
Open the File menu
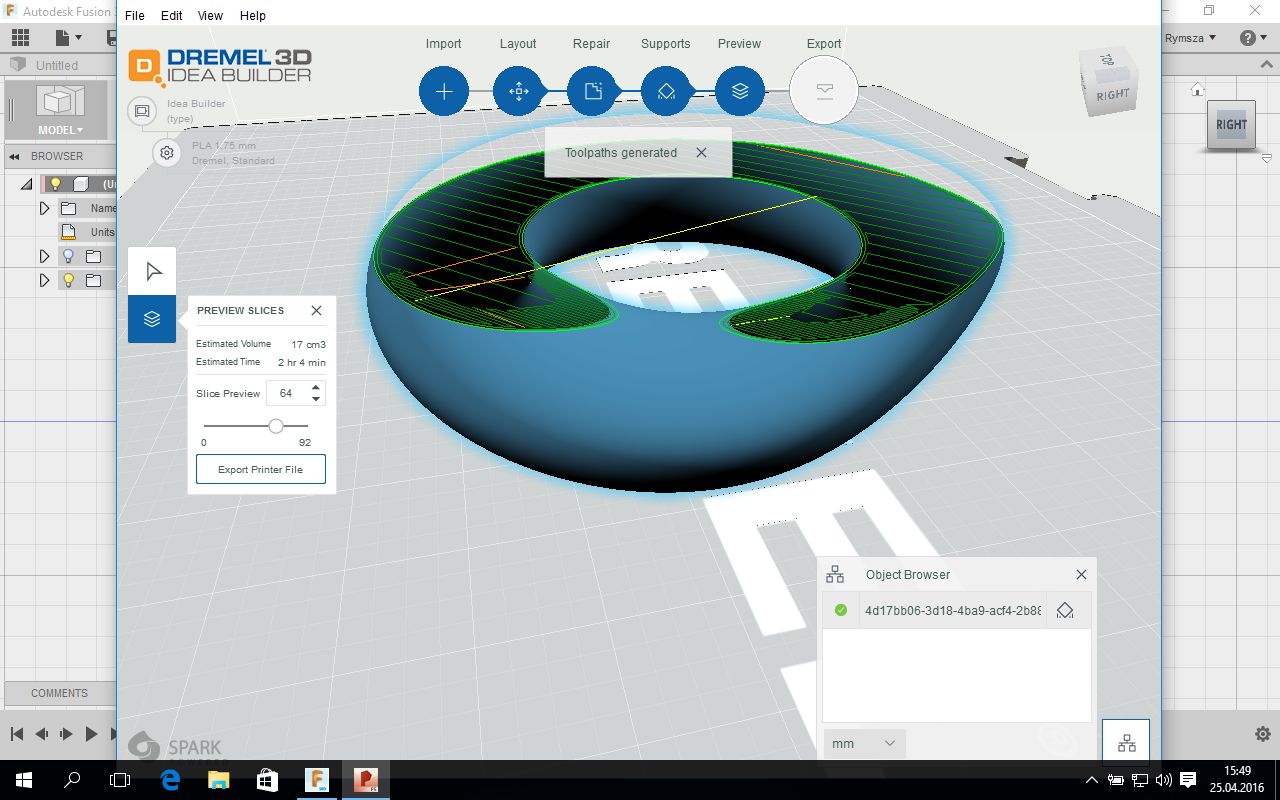coord(134,16)
